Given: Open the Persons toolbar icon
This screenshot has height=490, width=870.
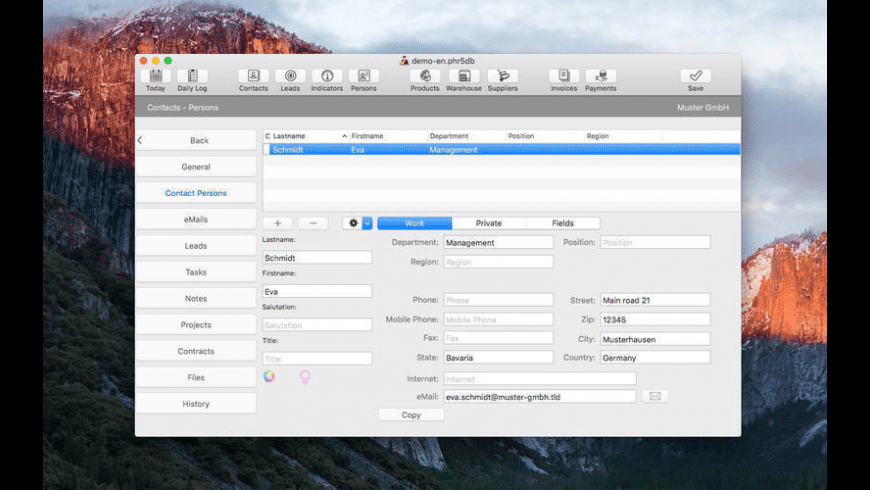Looking at the screenshot, I should click(x=363, y=76).
